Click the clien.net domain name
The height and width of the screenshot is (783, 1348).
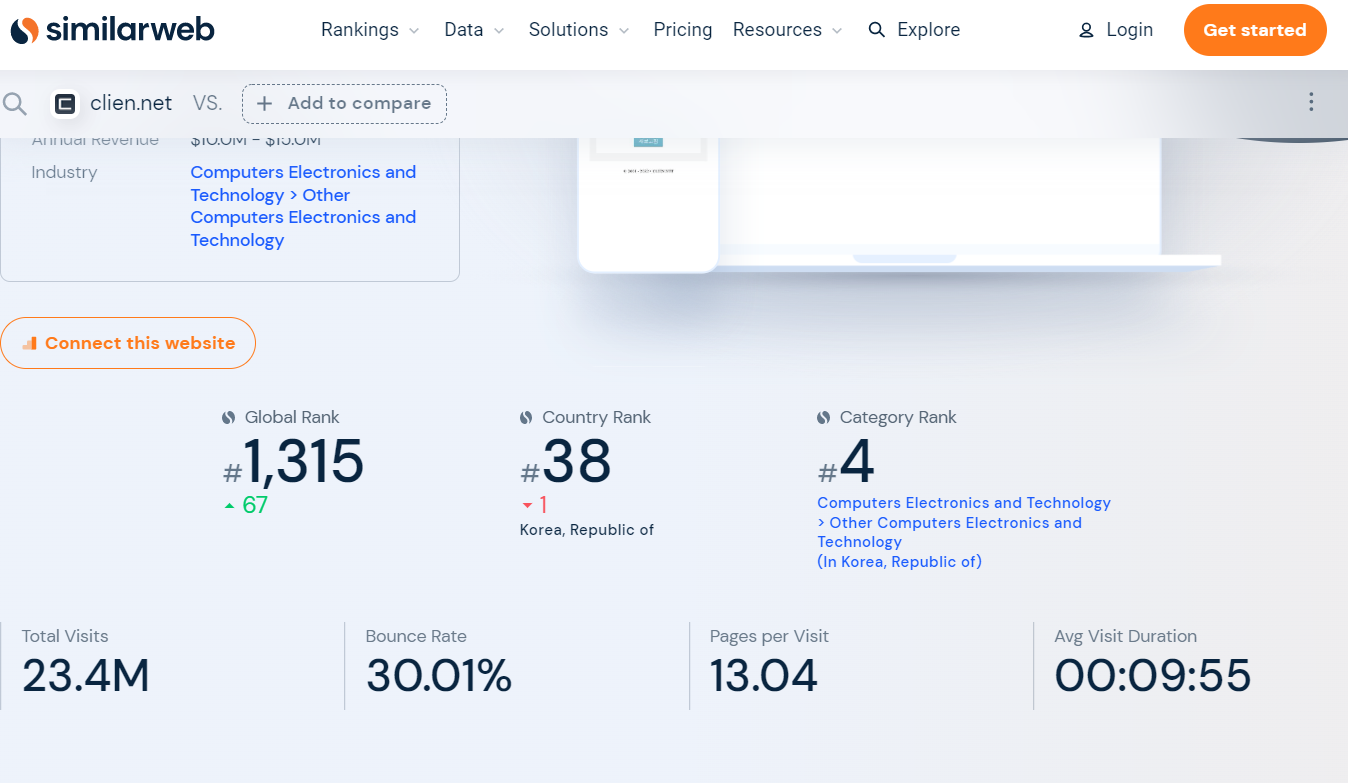click(x=131, y=103)
